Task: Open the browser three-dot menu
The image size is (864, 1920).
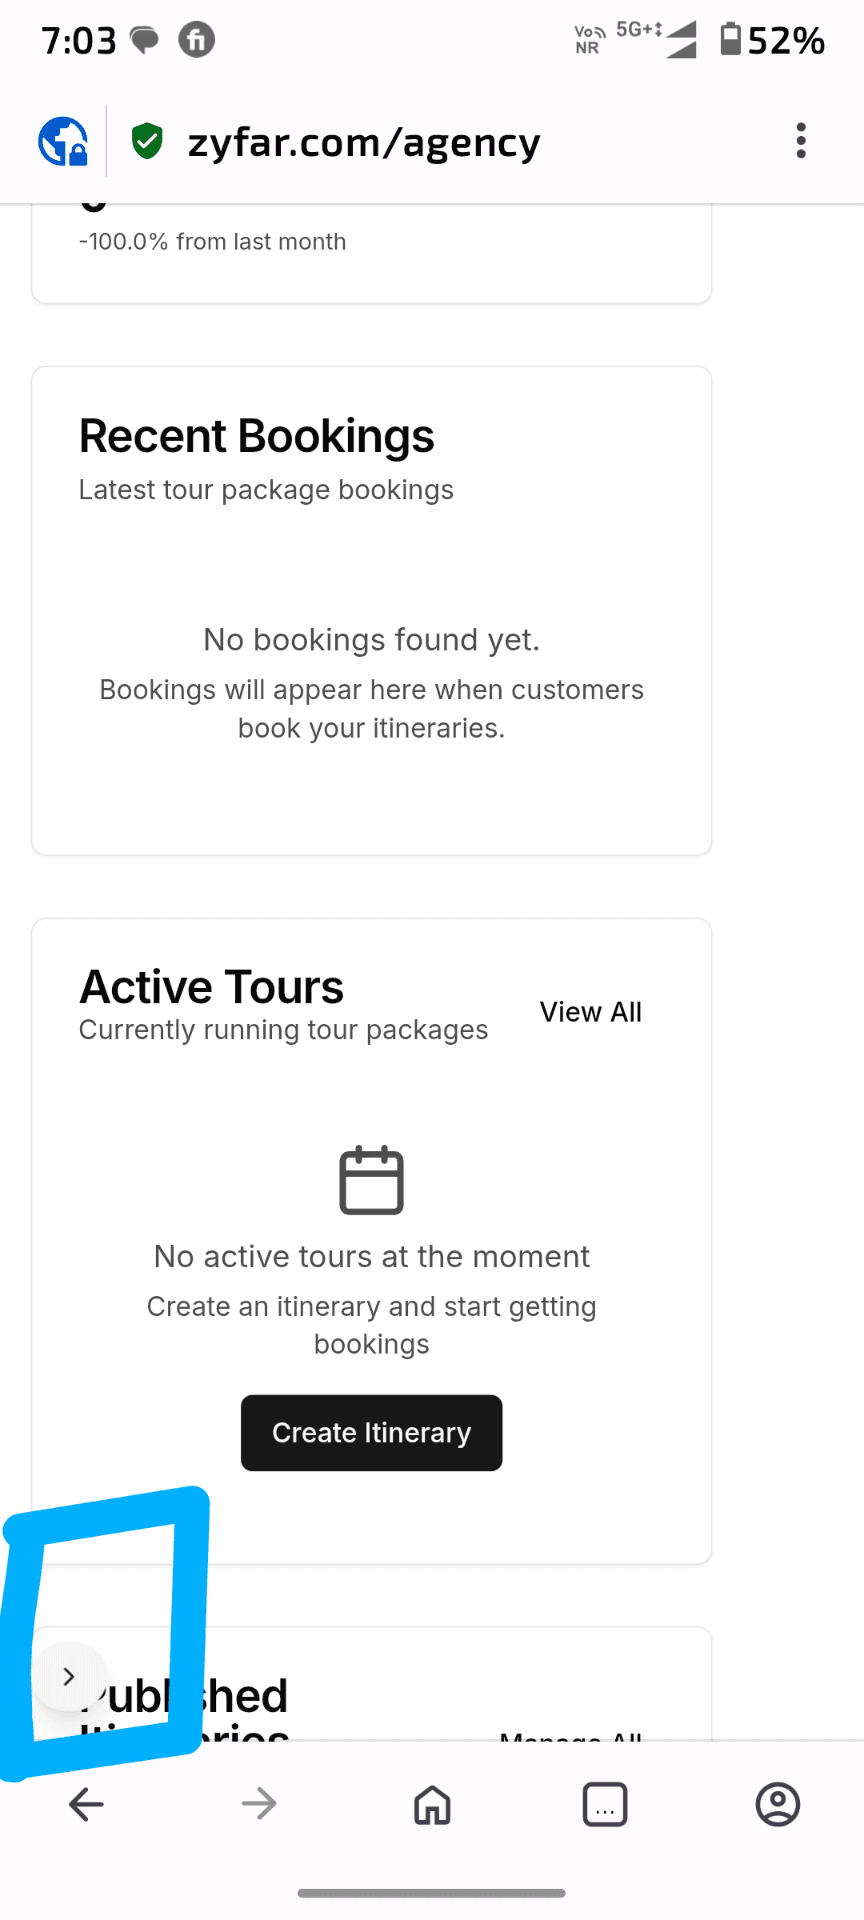Action: click(801, 141)
